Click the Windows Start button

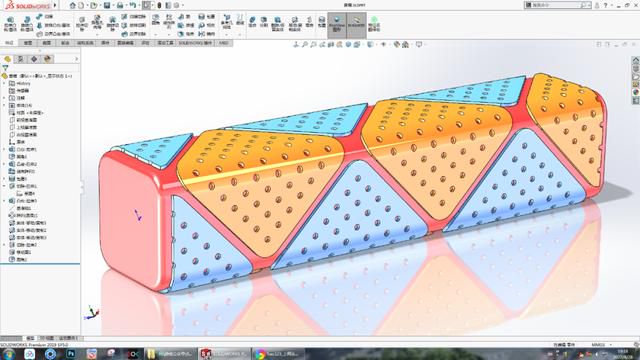coord(8,354)
